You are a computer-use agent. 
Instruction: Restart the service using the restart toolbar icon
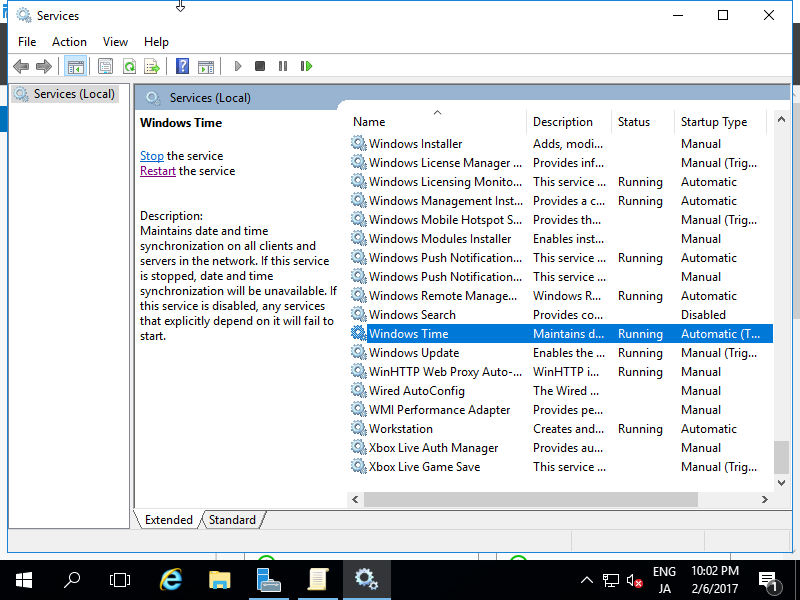tap(306, 66)
